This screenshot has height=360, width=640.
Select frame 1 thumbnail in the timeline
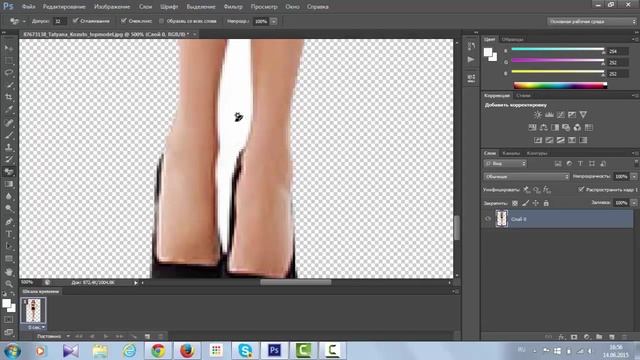pyautogui.click(x=33, y=310)
